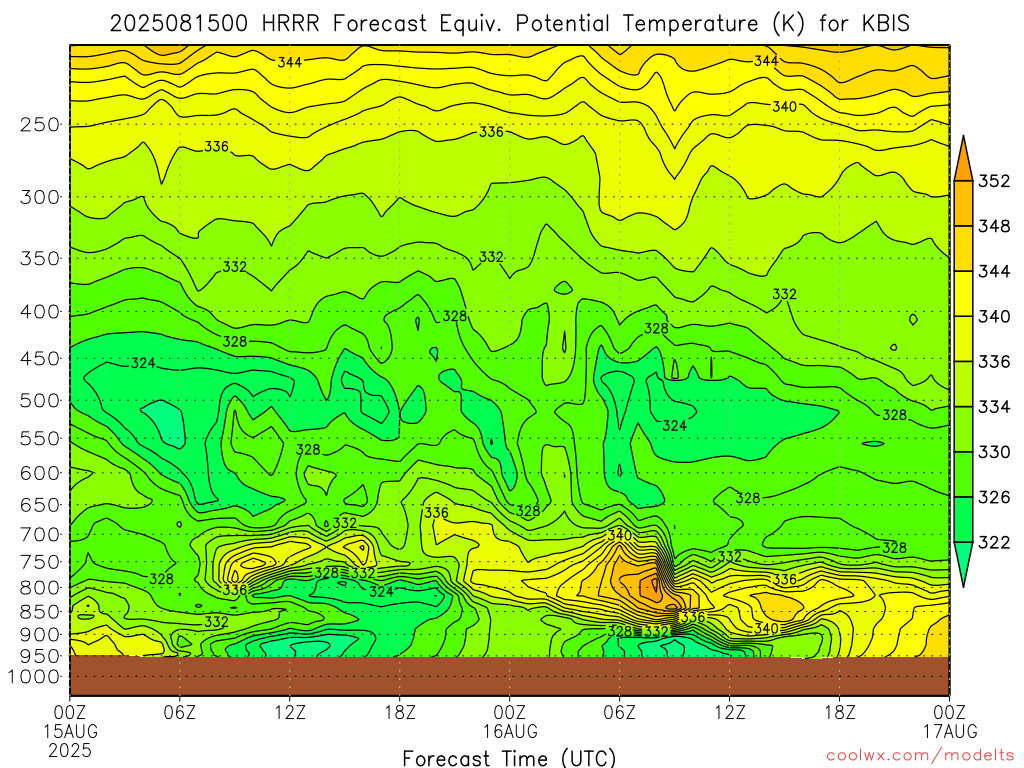Choose the 700 pressure axis label

[40, 535]
